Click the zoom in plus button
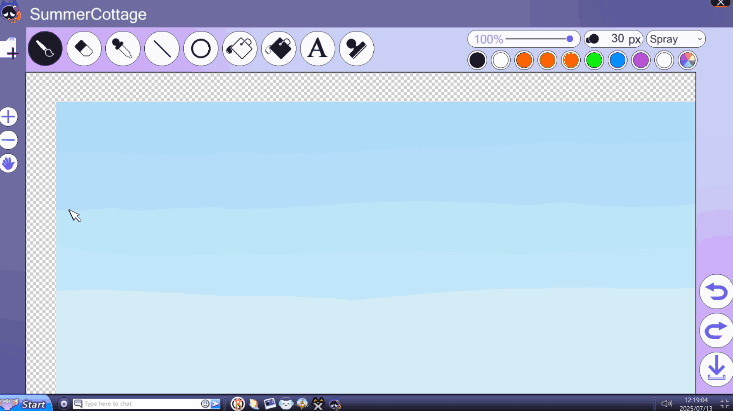The height and width of the screenshot is (411, 733). (x=9, y=117)
